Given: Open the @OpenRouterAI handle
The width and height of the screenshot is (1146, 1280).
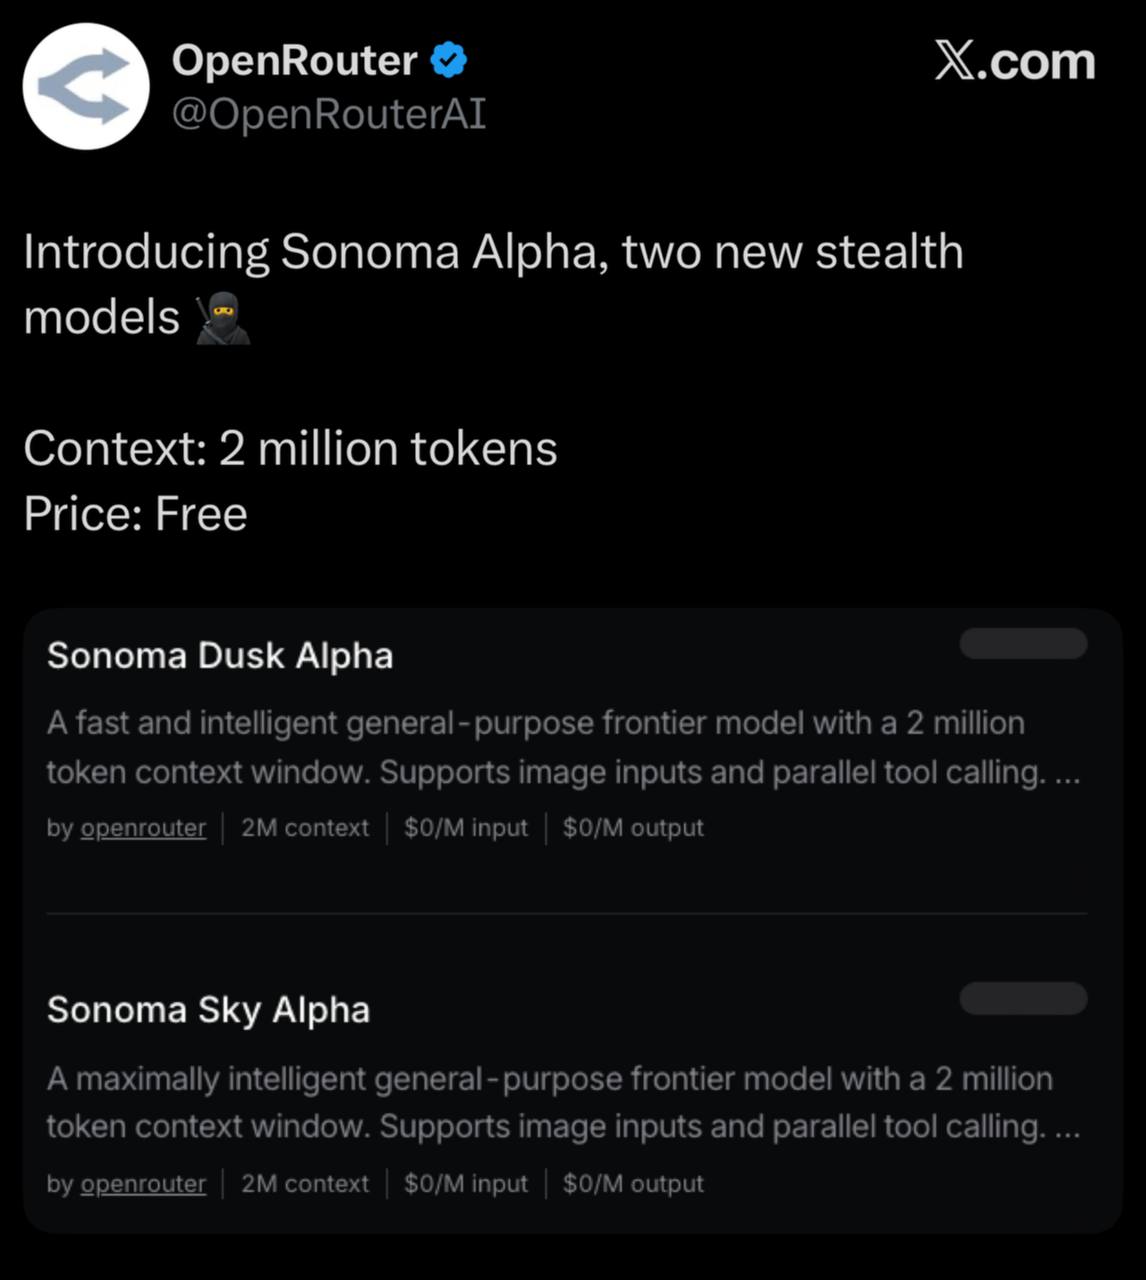Looking at the screenshot, I should tap(329, 114).
